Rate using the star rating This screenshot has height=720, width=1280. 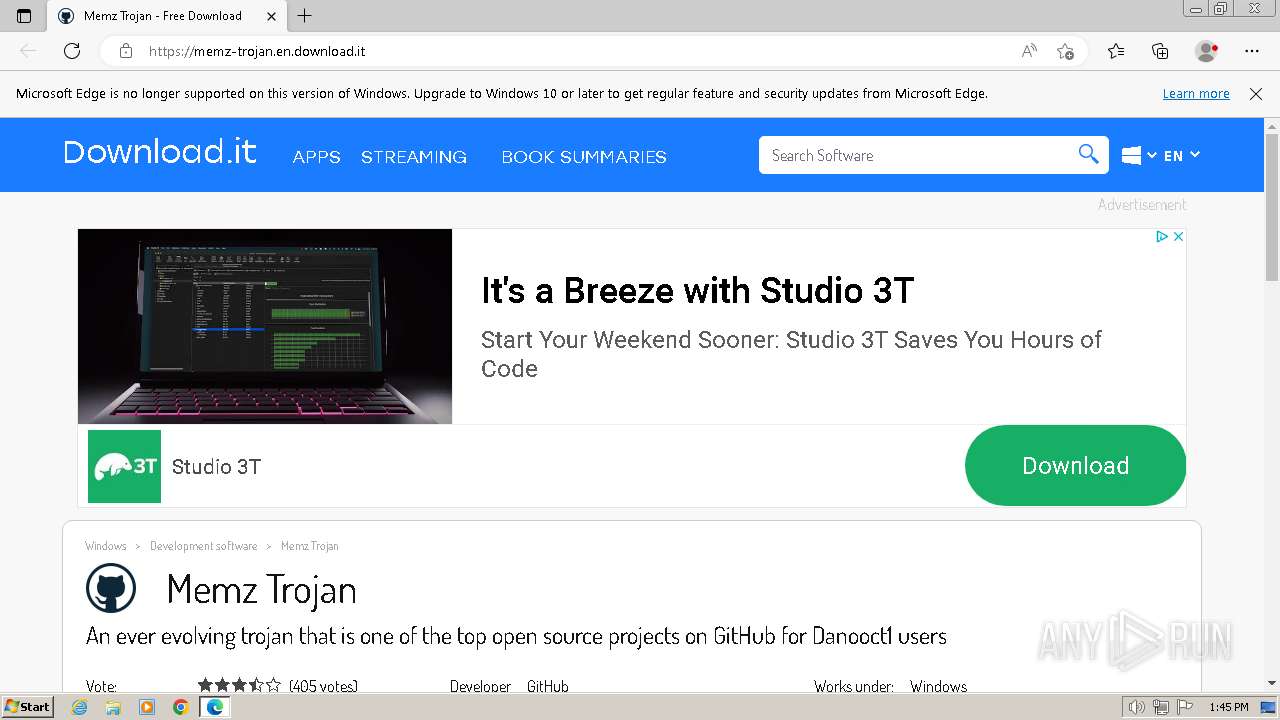[x=239, y=685]
